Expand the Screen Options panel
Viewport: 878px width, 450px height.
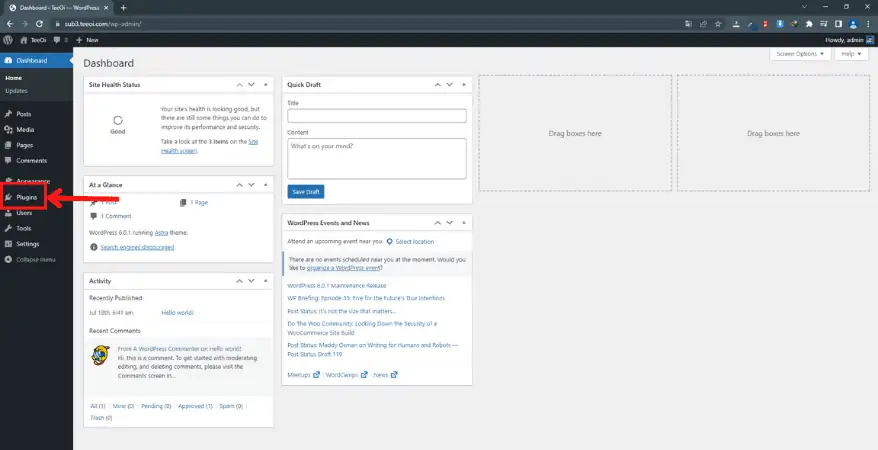coord(800,54)
